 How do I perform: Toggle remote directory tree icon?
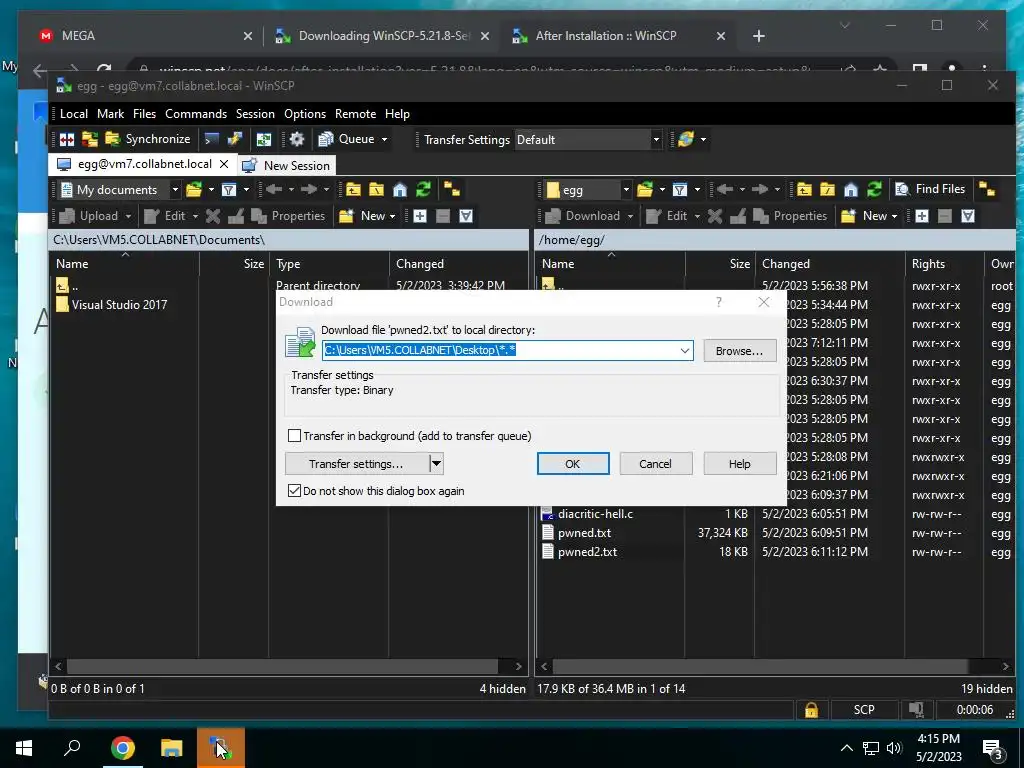tap(987, 190)
